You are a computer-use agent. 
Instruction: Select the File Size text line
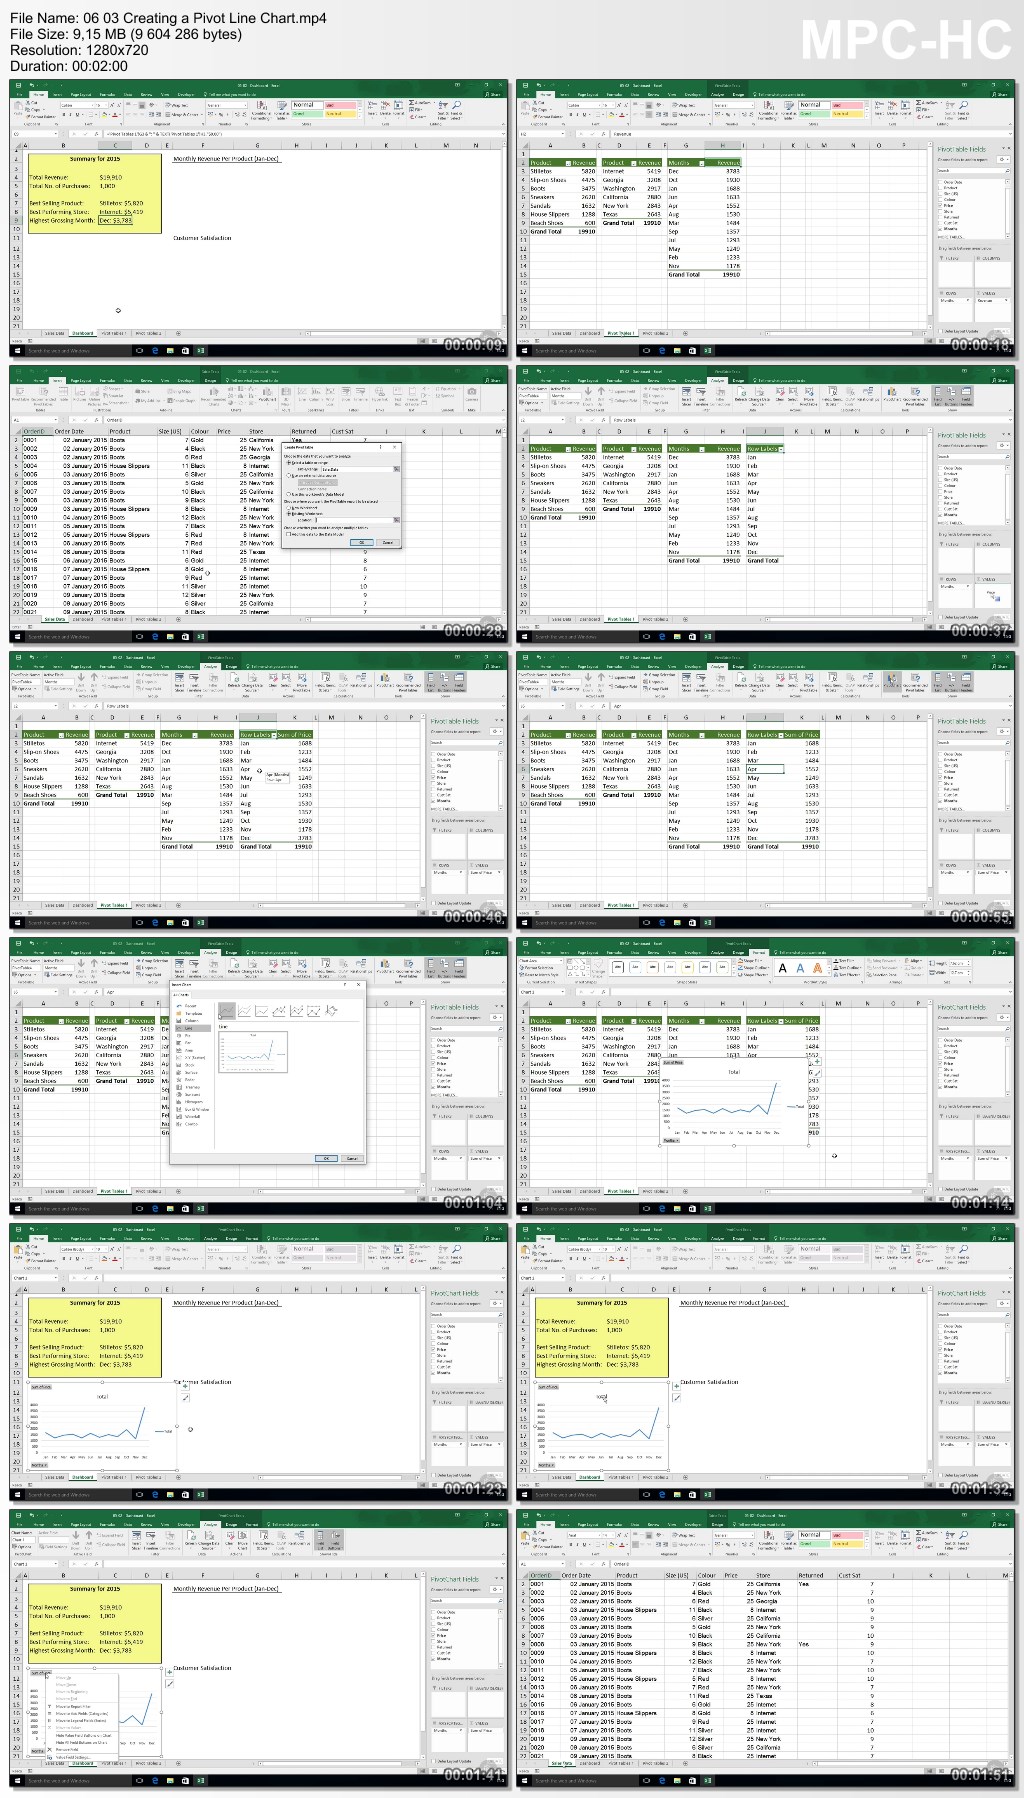click(x=126, y=34)
